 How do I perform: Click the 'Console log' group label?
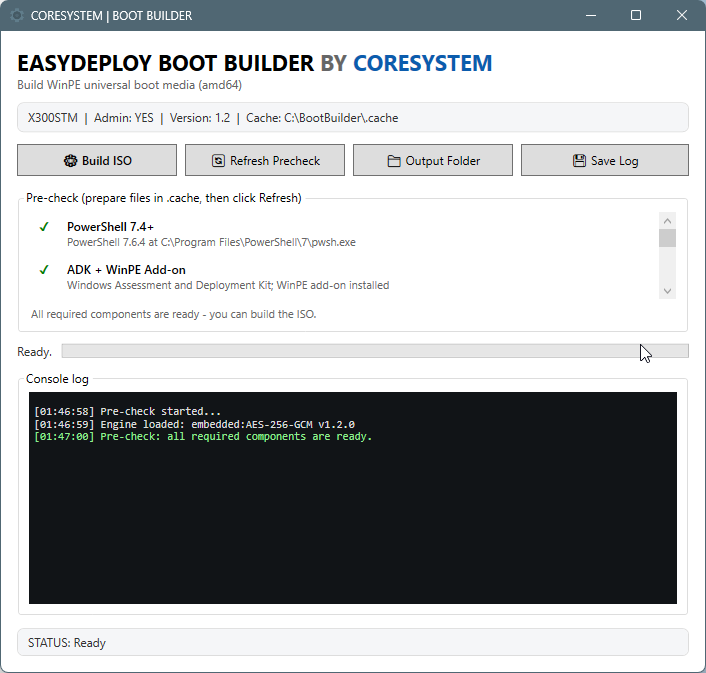57,379
